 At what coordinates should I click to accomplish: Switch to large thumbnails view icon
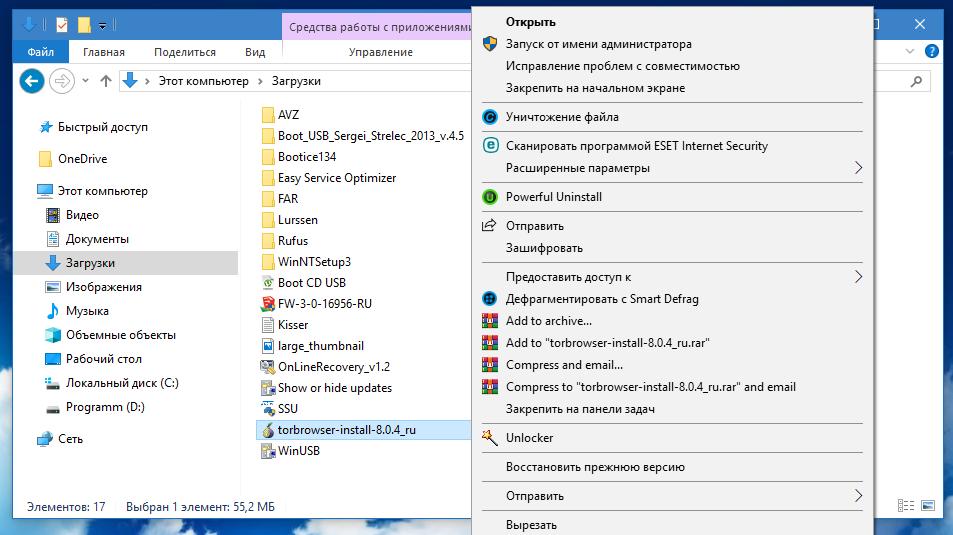pyautogui.click(x=927, y=506)
